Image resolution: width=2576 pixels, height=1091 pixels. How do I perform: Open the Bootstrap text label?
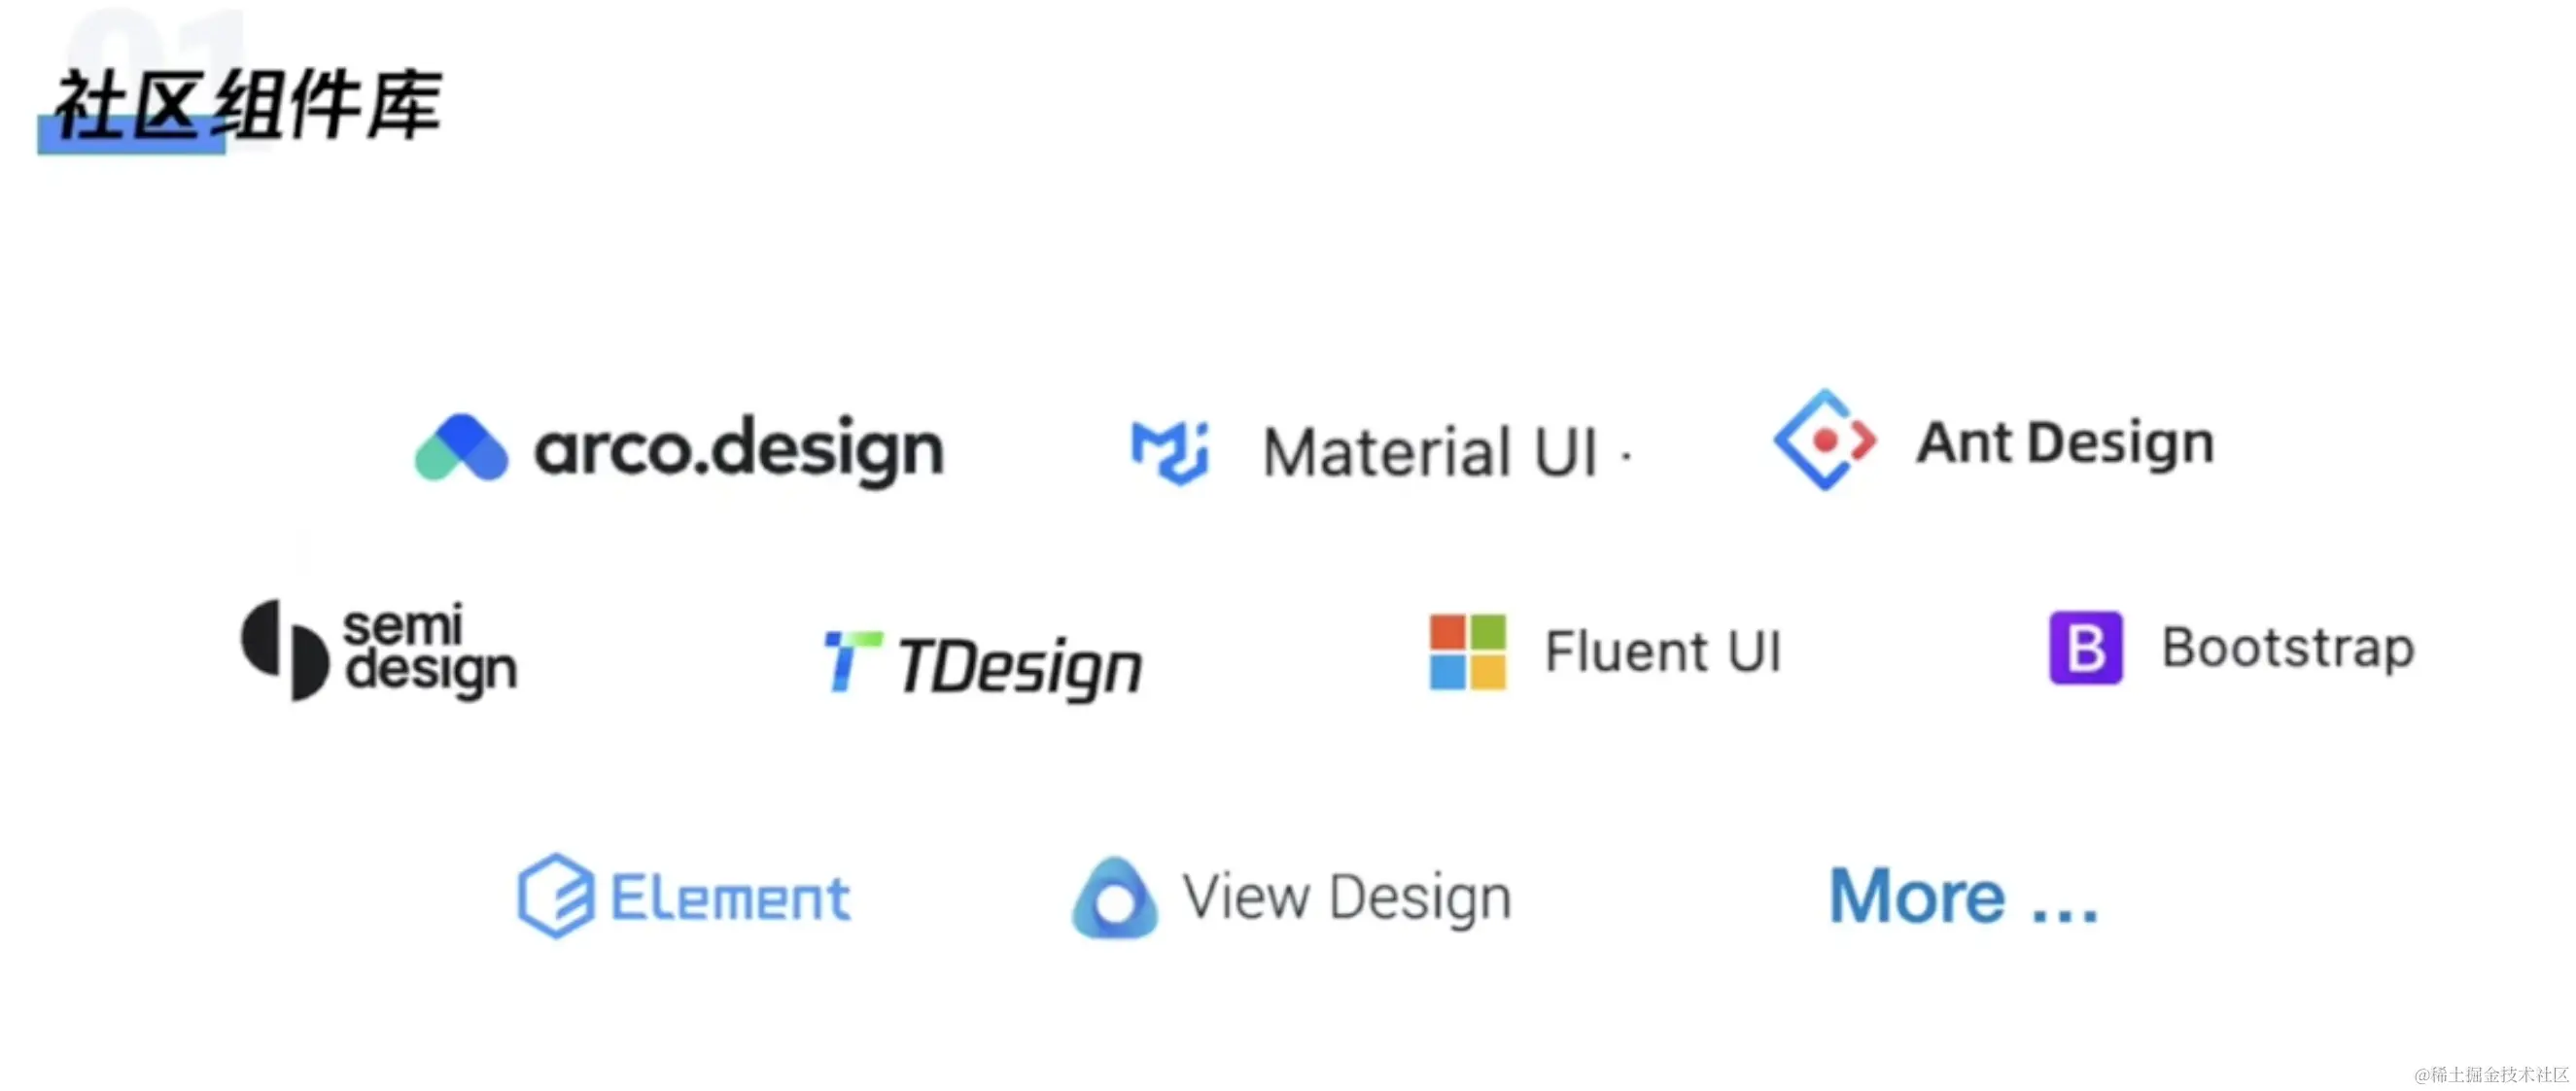(2289, 648)
